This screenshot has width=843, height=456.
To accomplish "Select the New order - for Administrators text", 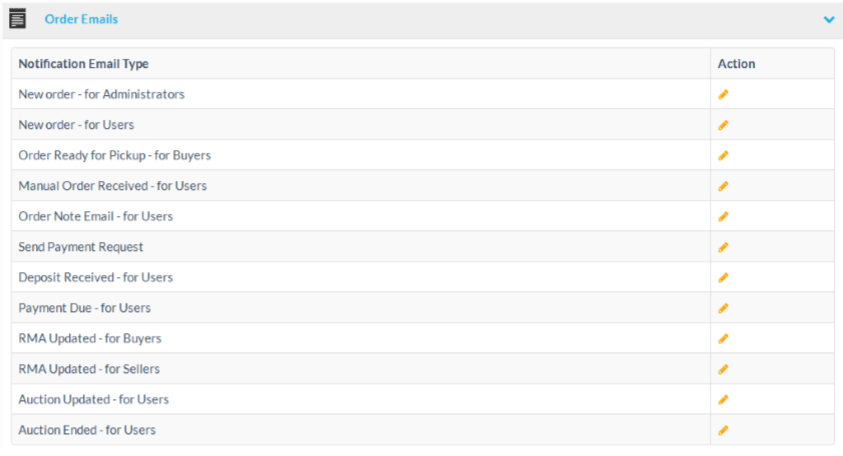I will 101,94.
